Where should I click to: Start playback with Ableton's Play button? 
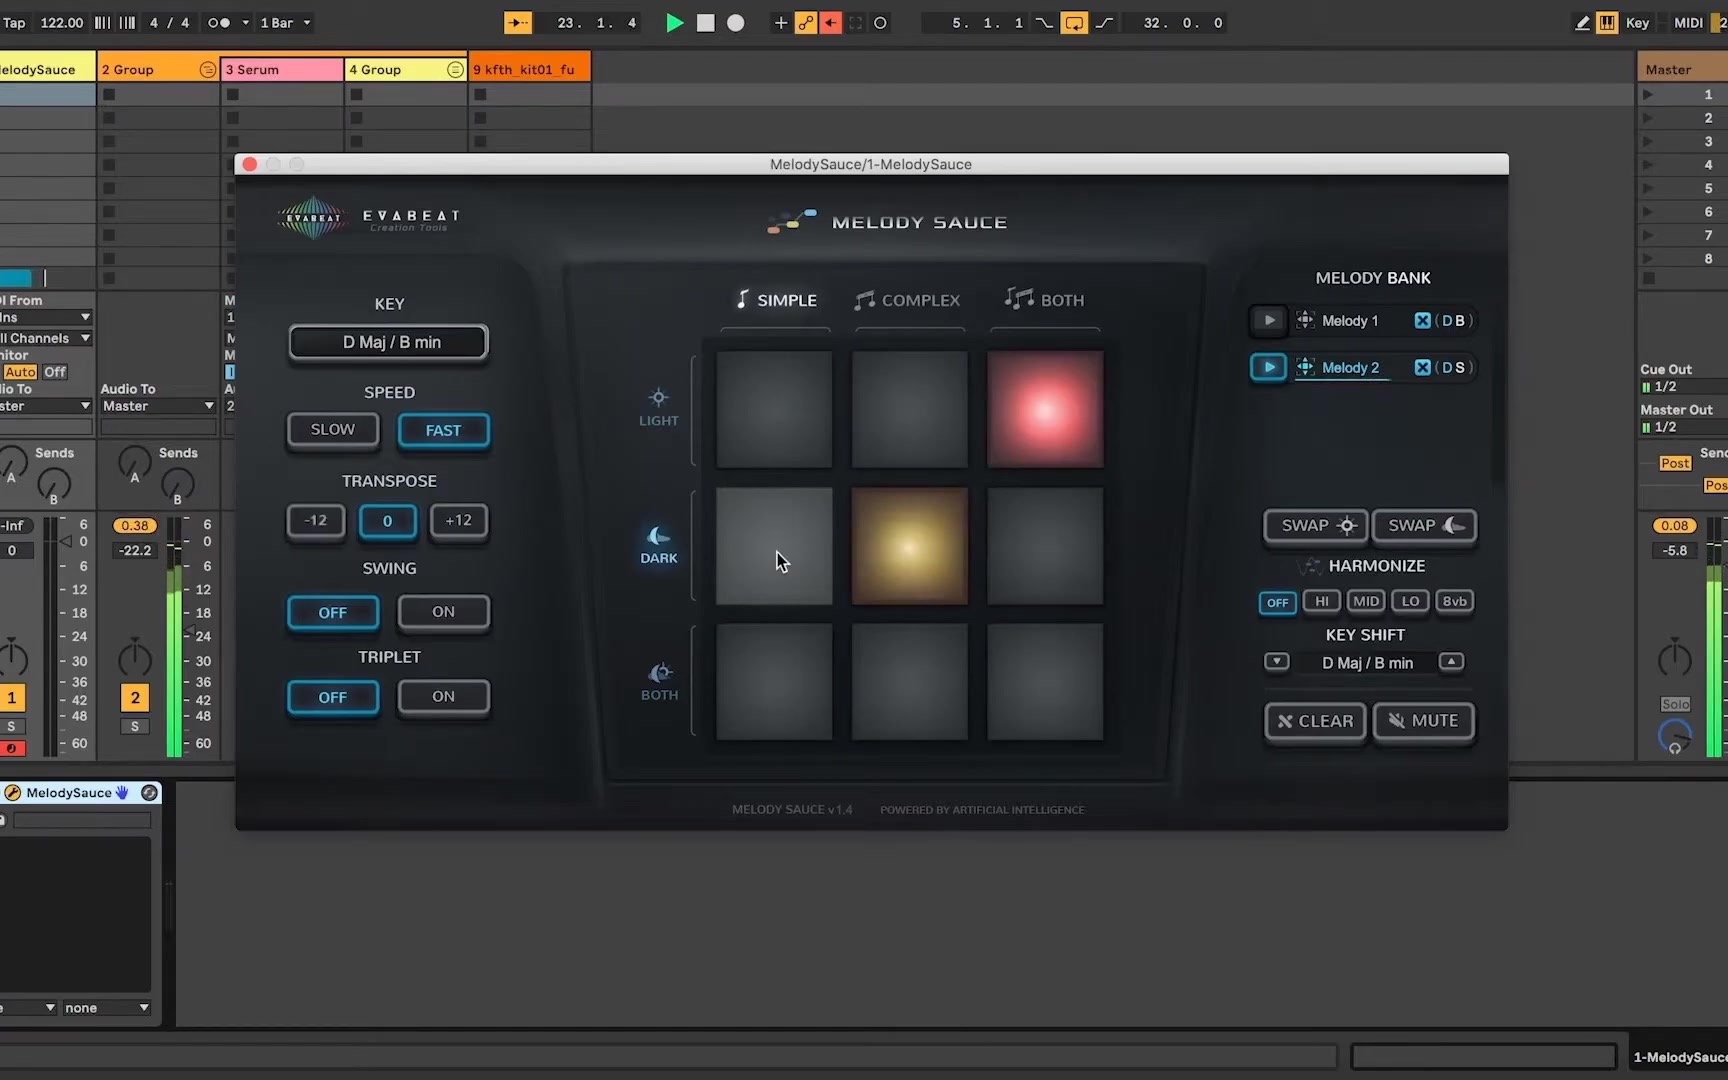[675, 23]
